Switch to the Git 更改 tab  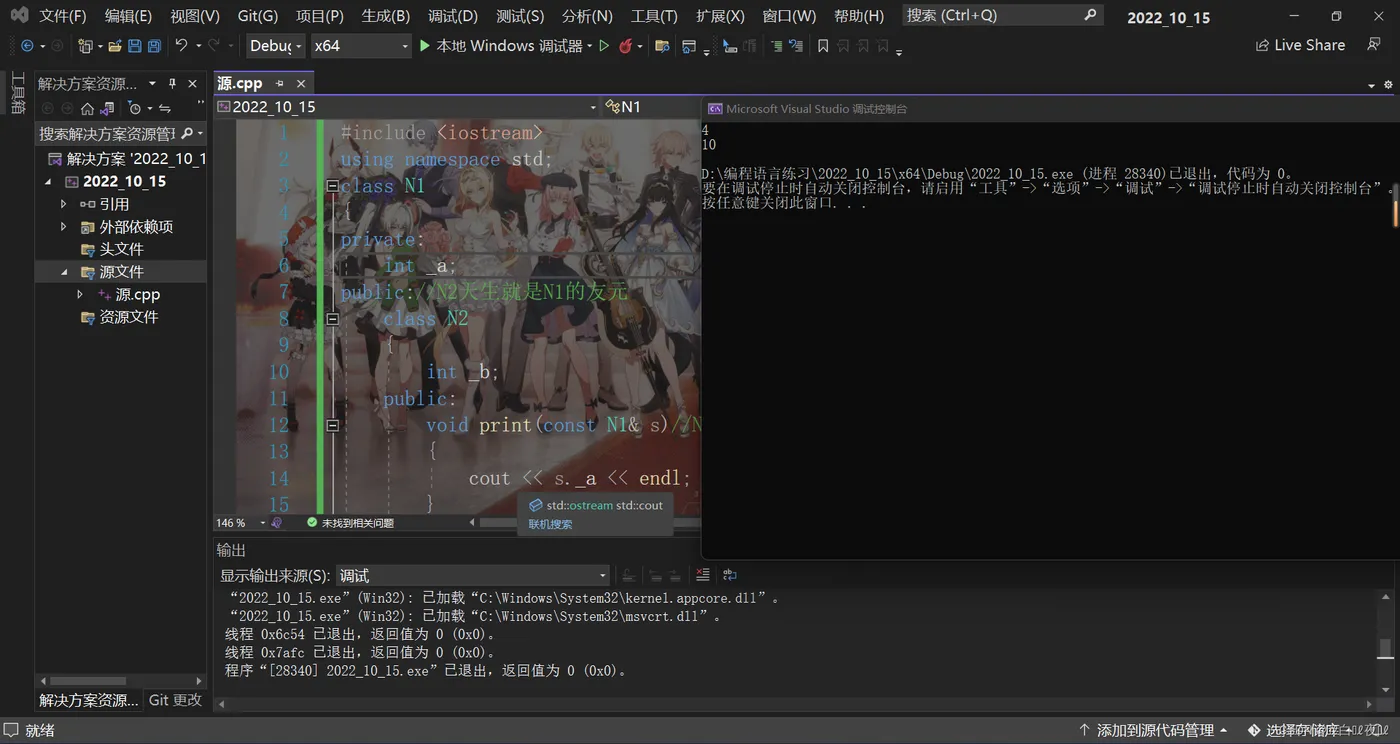click(x=176, y=700)
